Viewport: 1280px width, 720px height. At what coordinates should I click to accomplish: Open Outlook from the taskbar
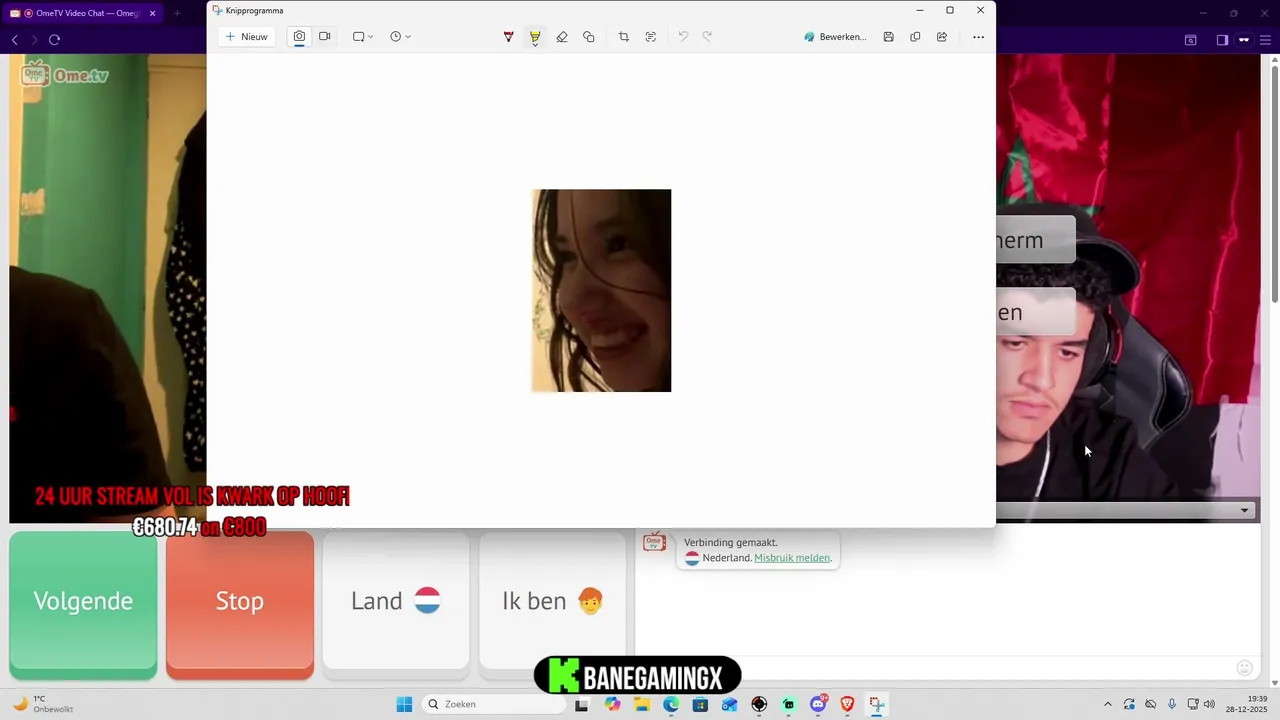click(x=730, y=704)
